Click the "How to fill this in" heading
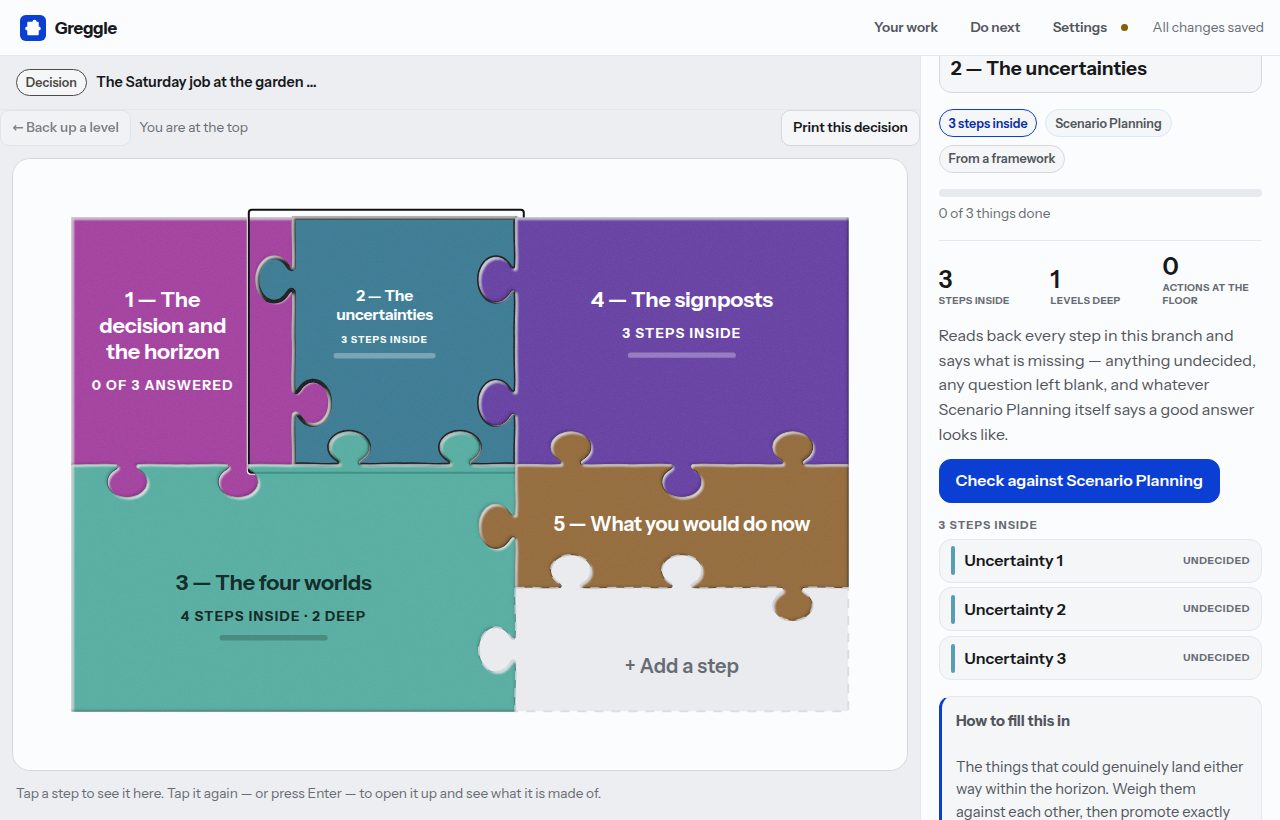The image size is (1280, 820). pos(1013,721)
